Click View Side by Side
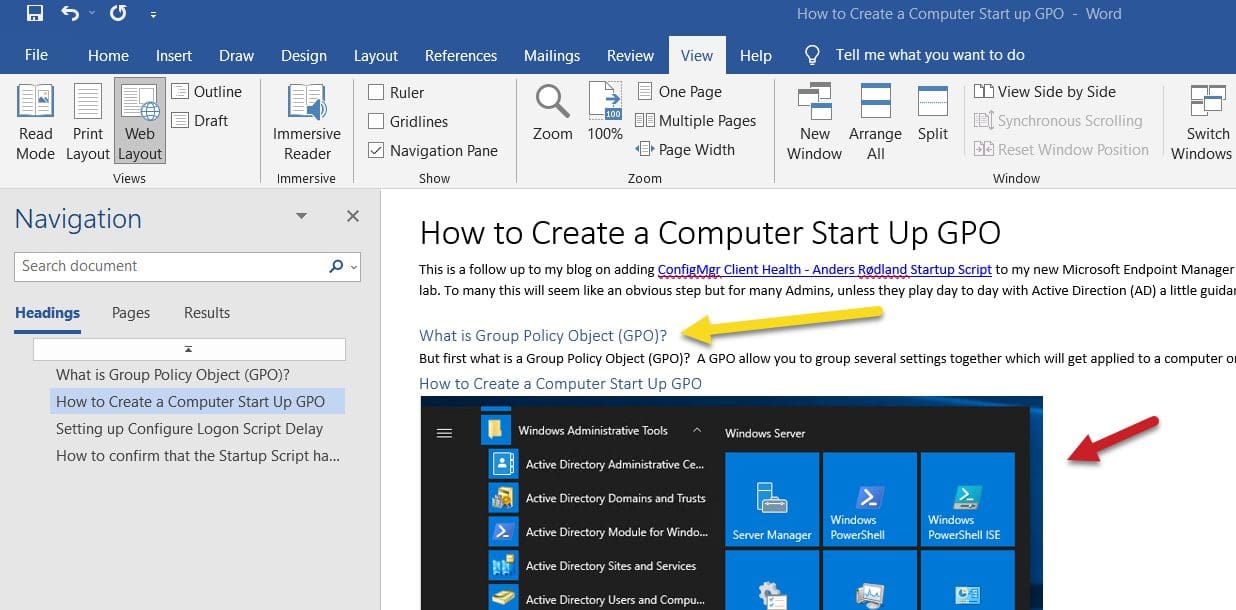The image size is (1236, 610). point(1045,91)
